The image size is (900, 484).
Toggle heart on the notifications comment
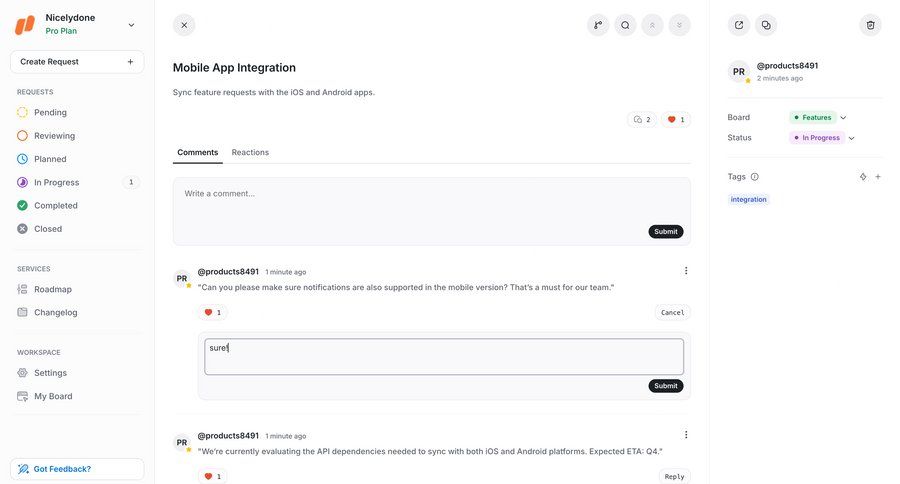coord(212,312)
